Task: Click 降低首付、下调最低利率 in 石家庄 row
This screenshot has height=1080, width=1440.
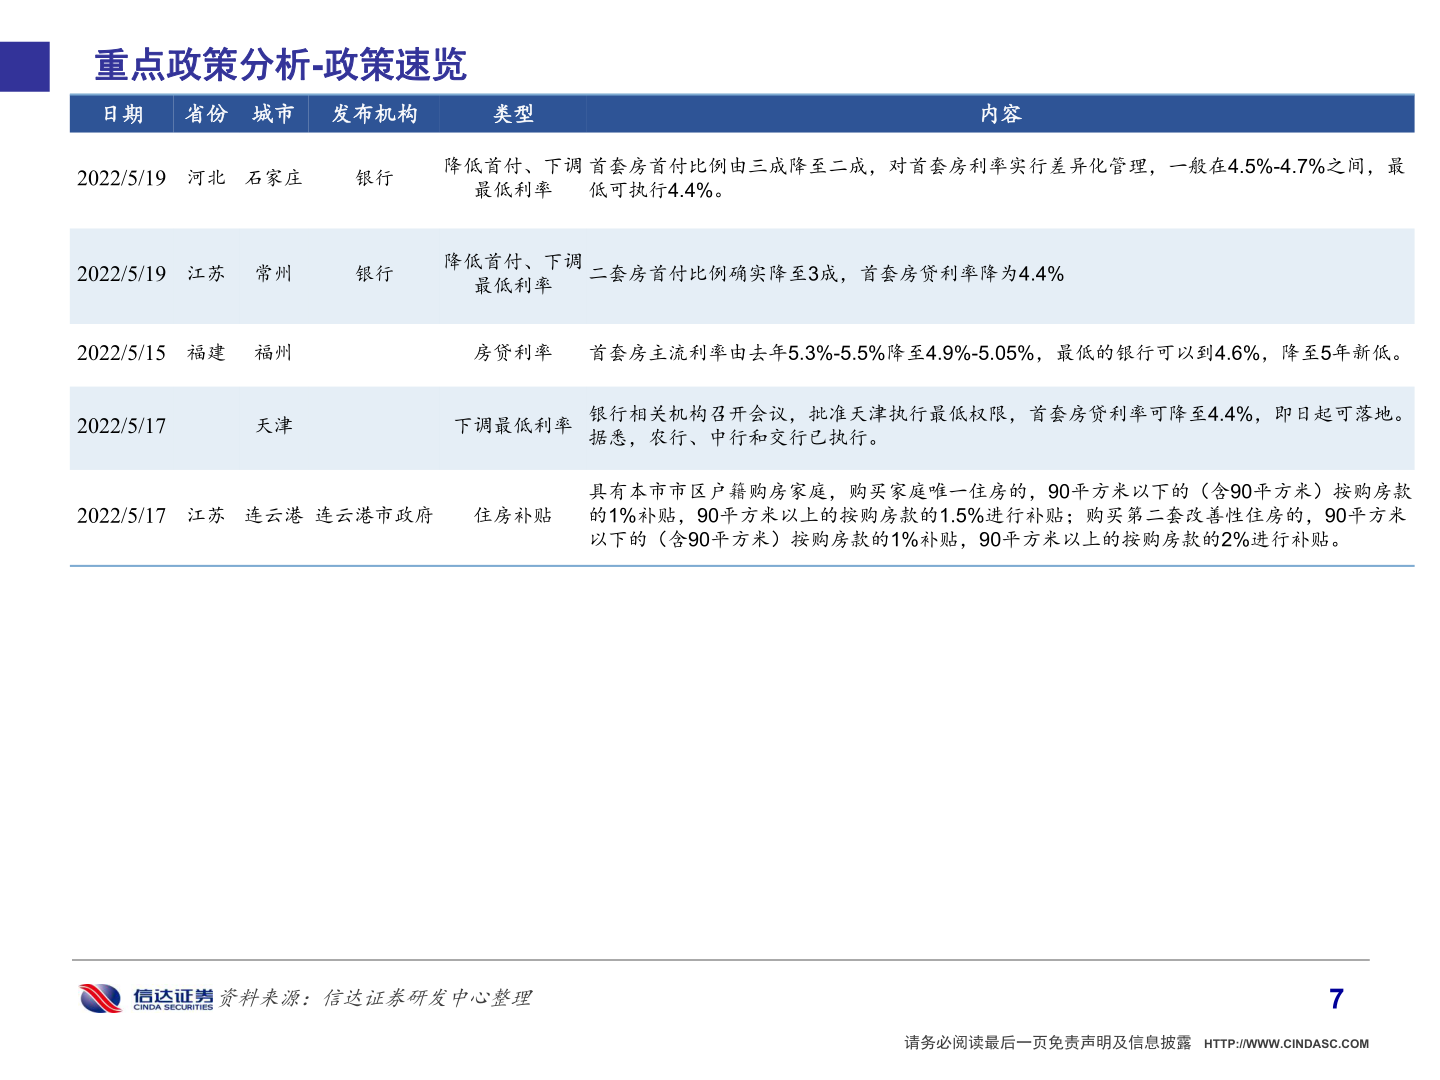Action: coord(513,178)
